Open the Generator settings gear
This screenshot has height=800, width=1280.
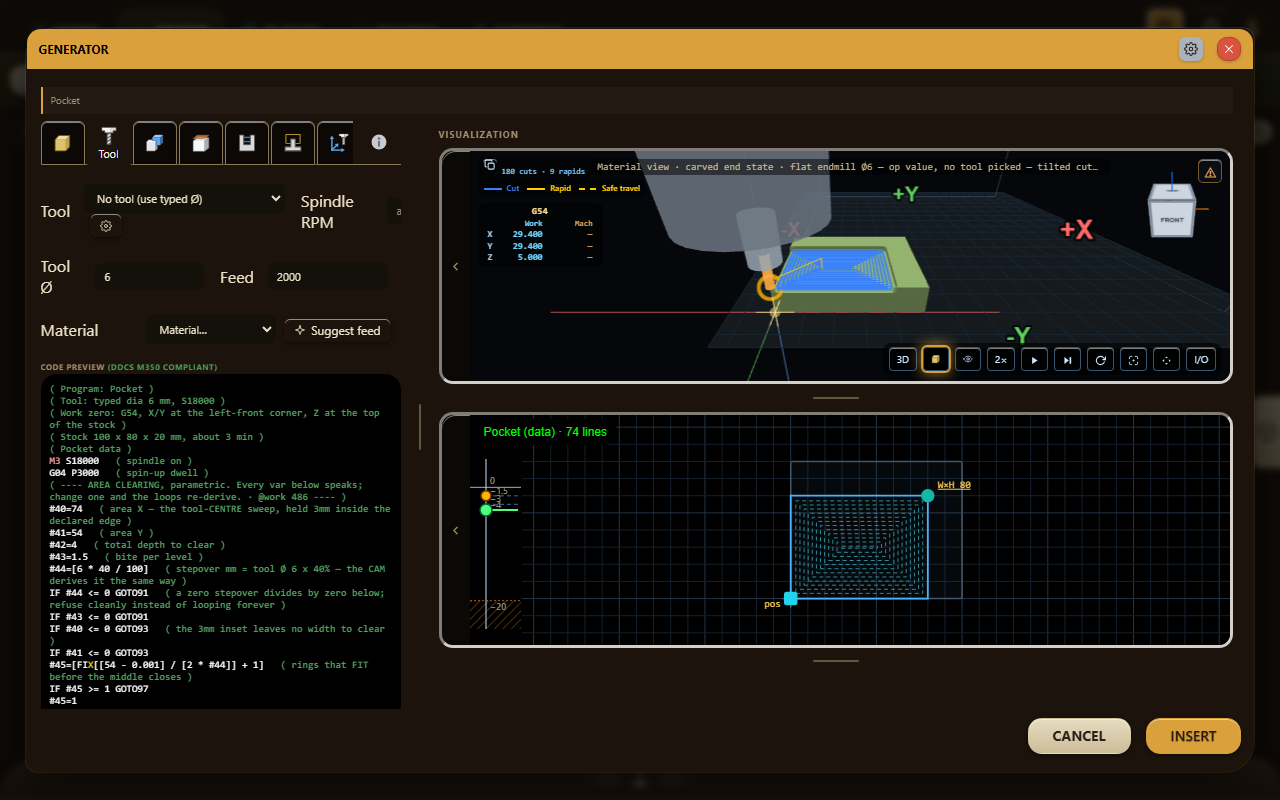[x=1191, y=49]
